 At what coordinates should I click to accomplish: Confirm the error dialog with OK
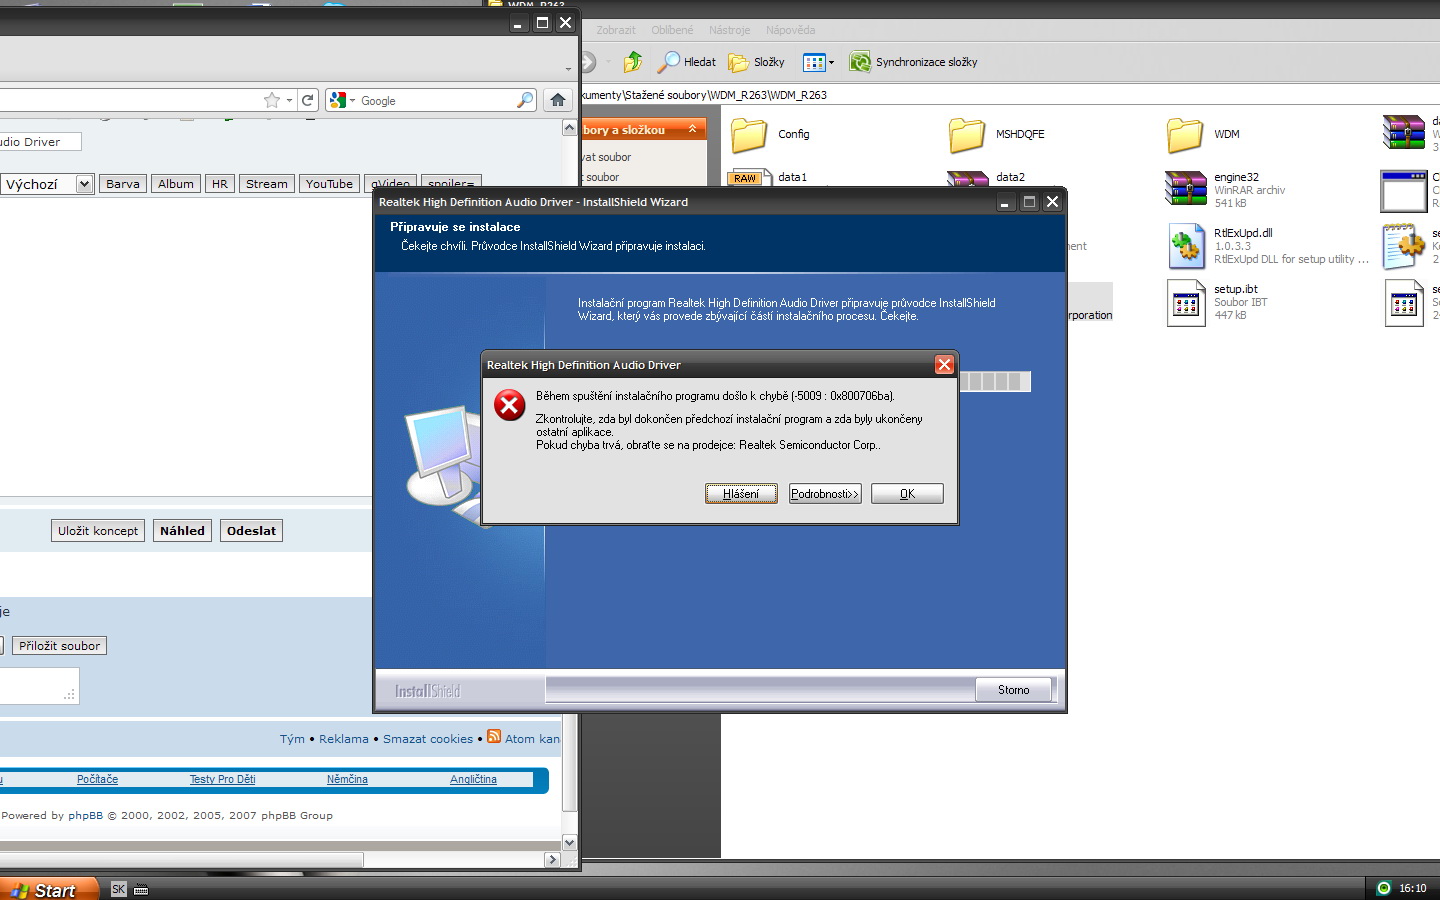pos(907,494)
